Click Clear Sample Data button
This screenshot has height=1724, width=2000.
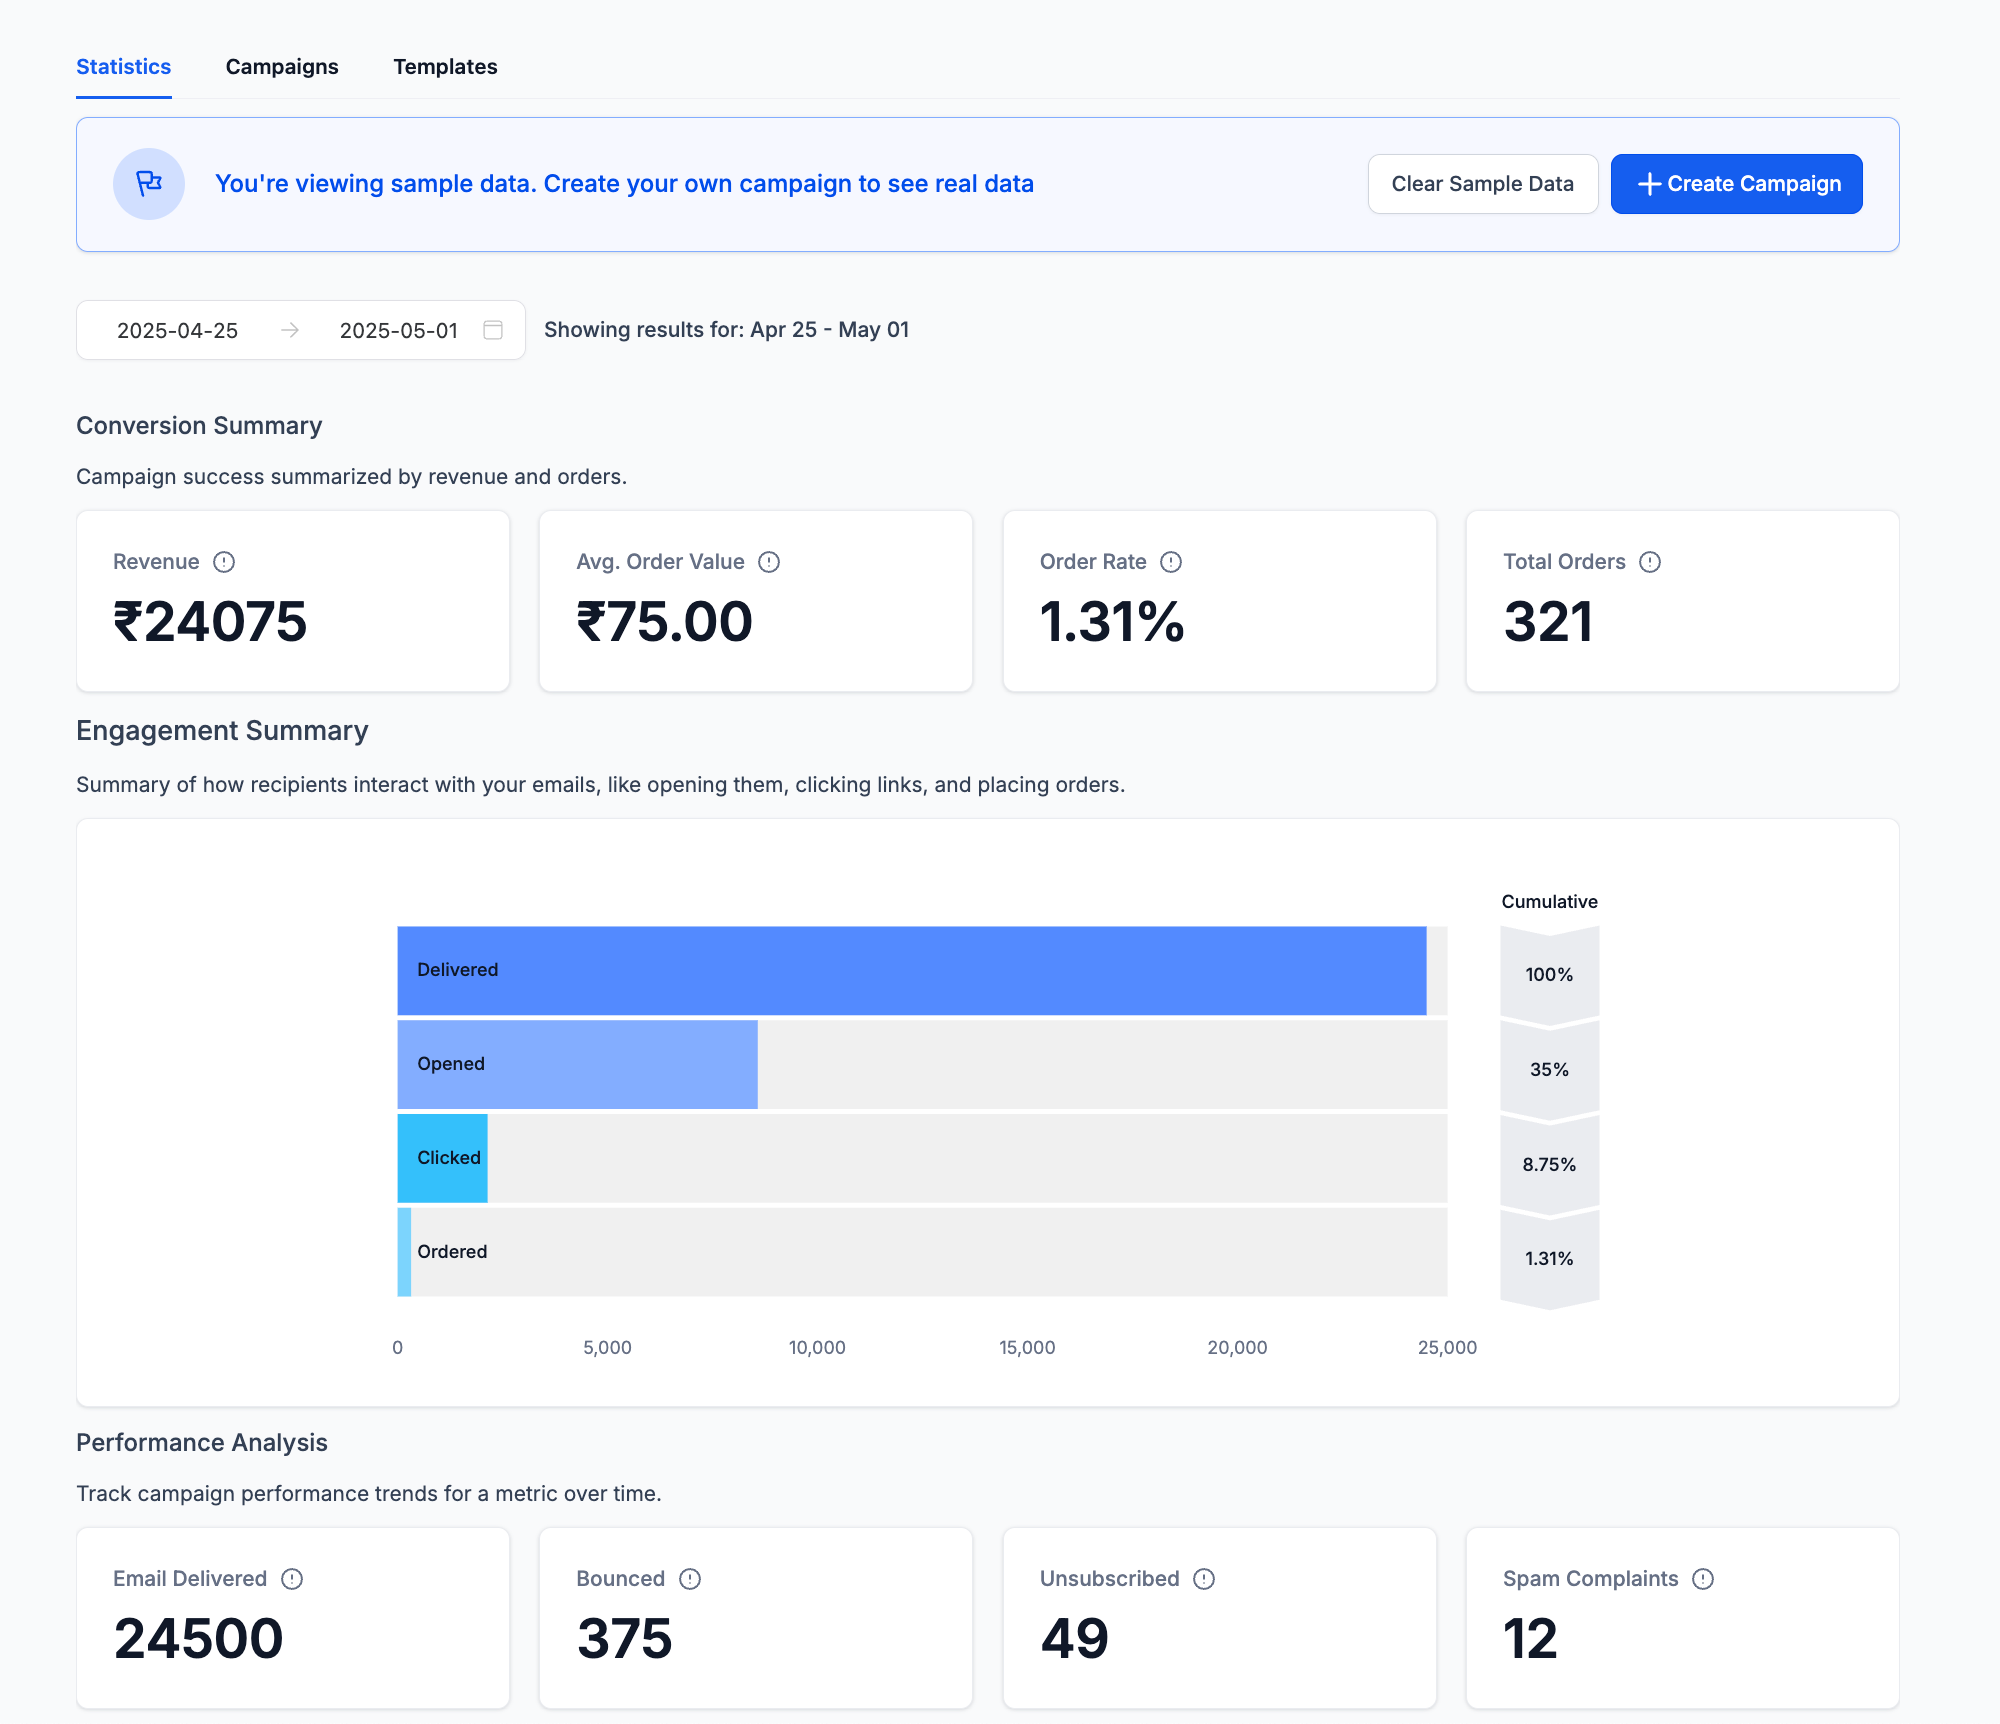(x=1482, y=184)
